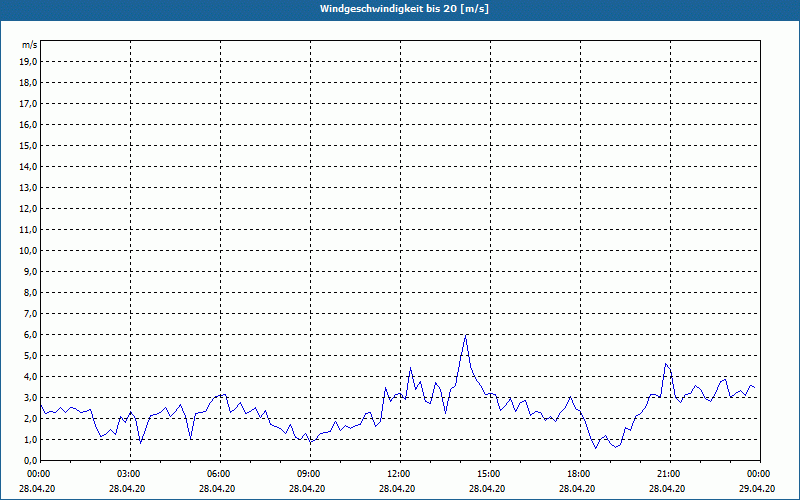Click the y-axis value '0,0'
Viewport: 800px width, 500px height.
[30, 461]
